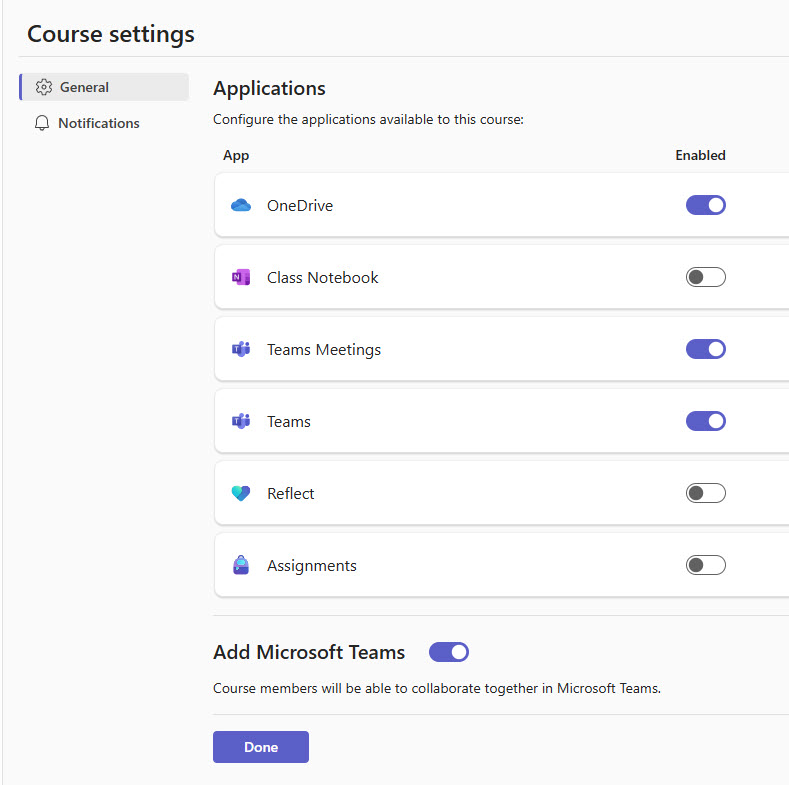Click the Assignments backpack icon
Viewport: 789px width, 785px height.
[x=240, y=566]
